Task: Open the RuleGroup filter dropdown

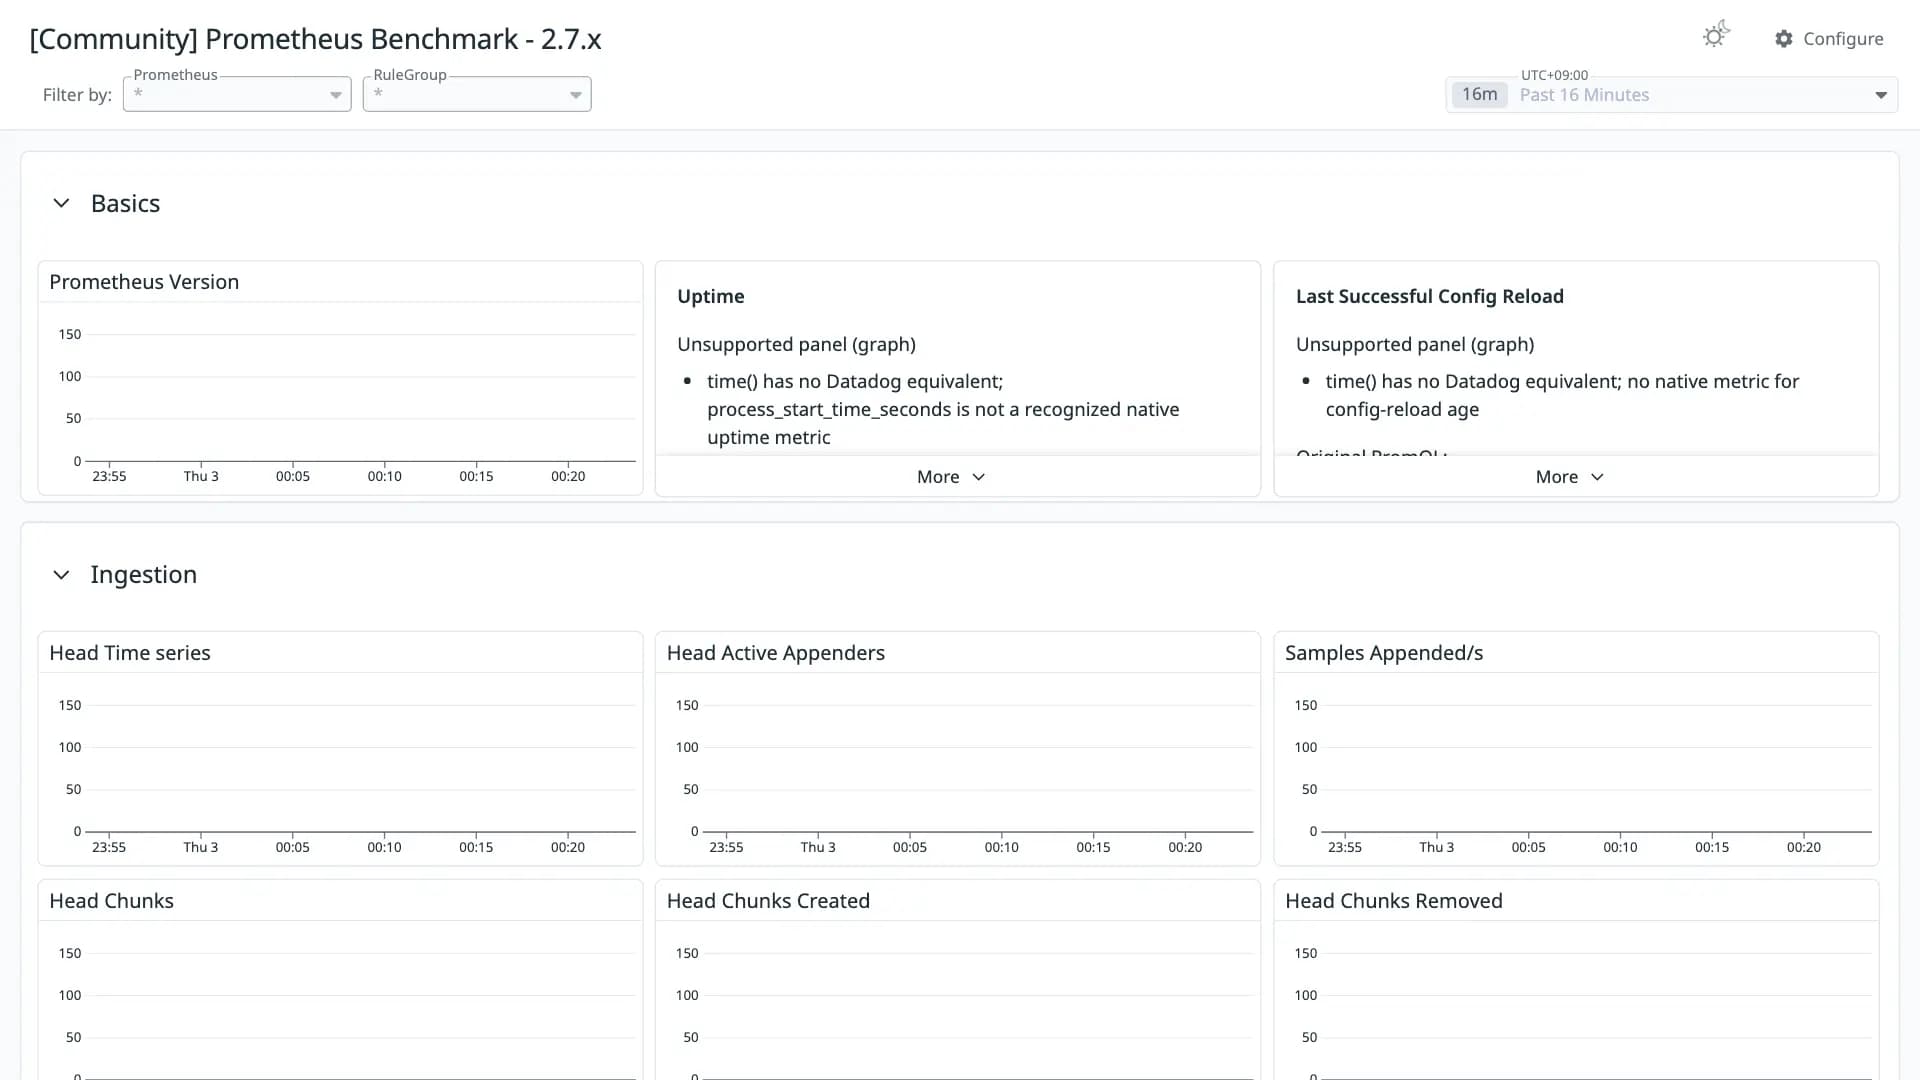Action: (477, 94)
